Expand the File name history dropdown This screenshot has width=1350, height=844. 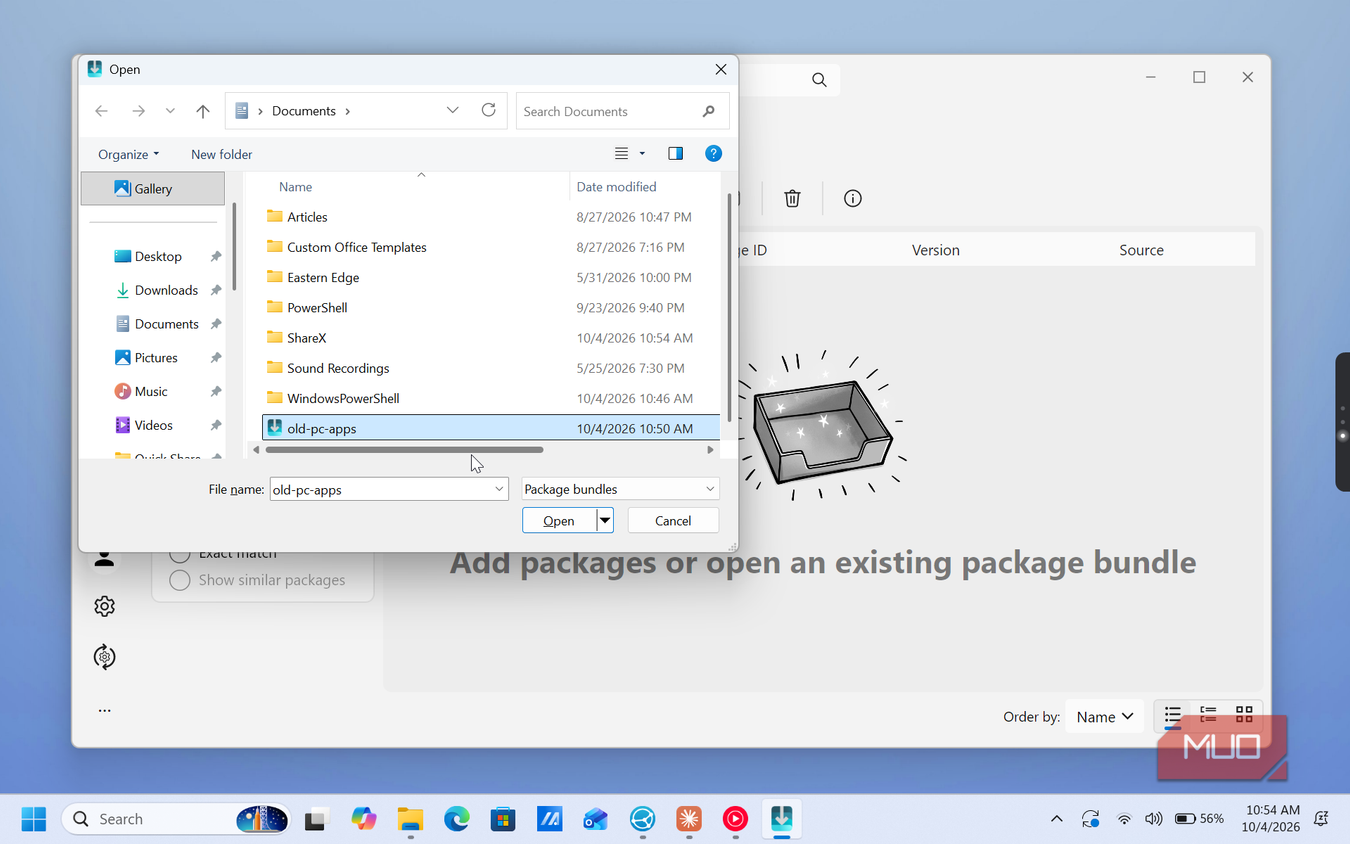(499, 490)
